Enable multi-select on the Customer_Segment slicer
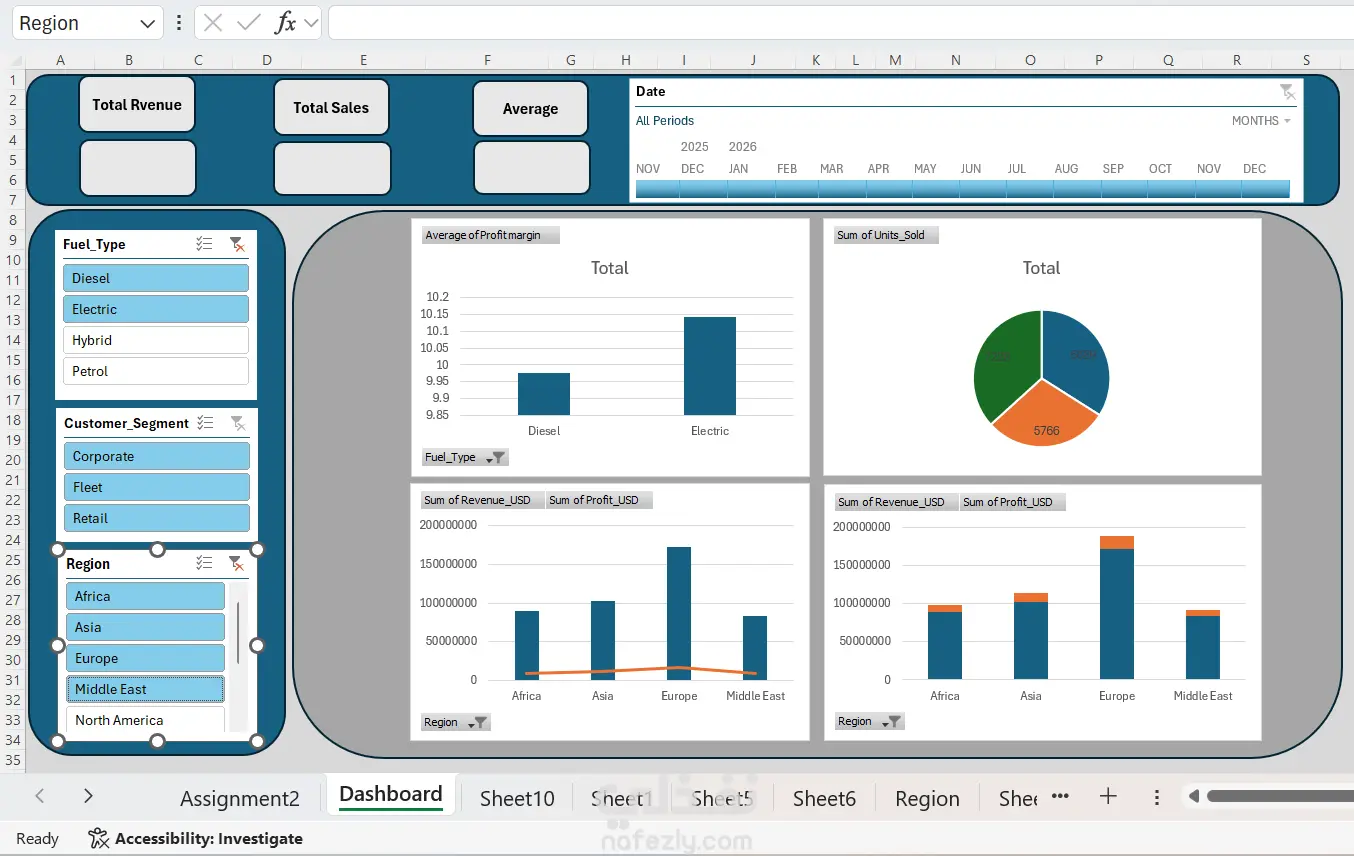This screenshot has height=856, width=1354. point(205,423)
